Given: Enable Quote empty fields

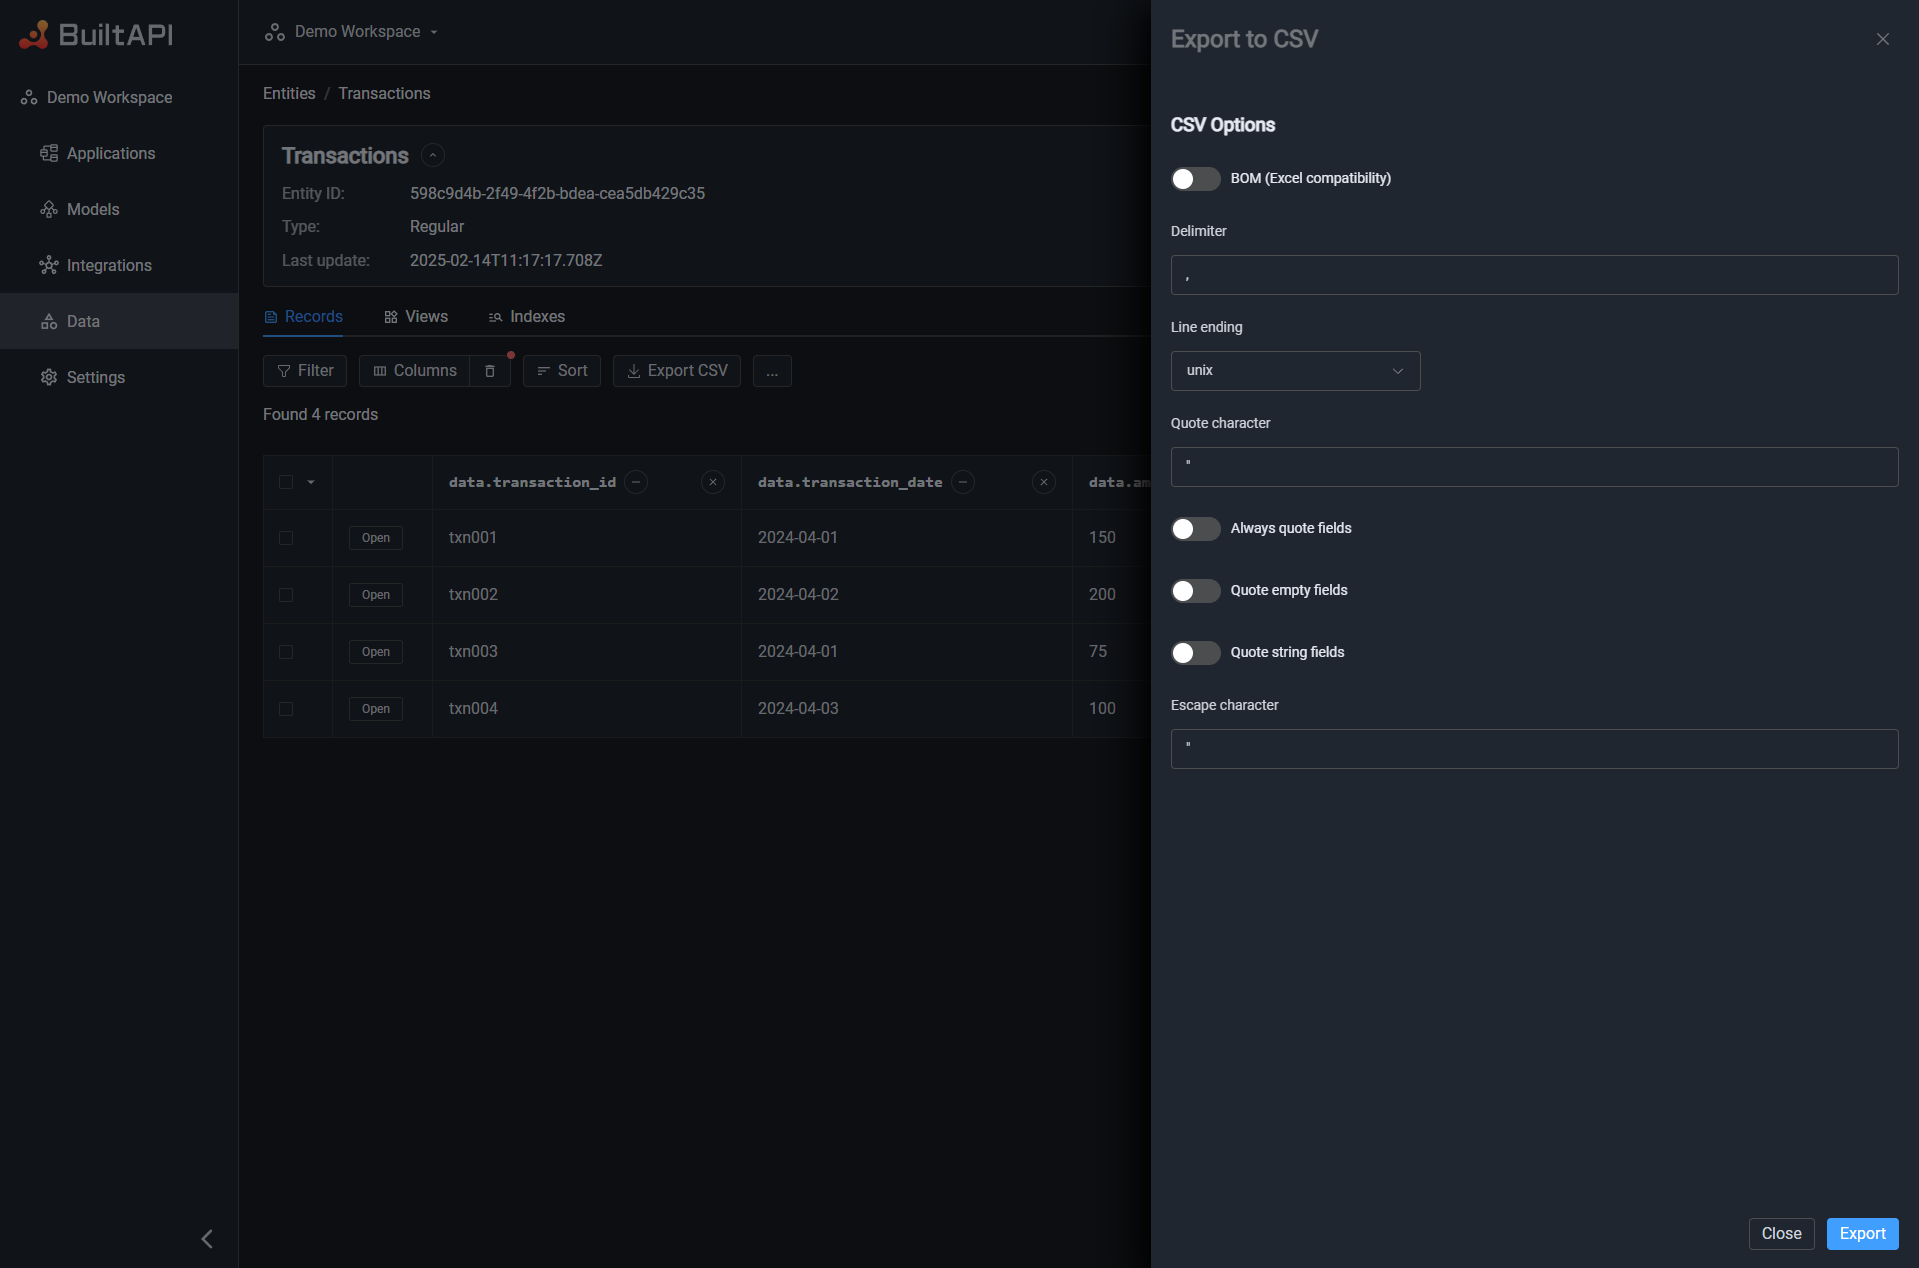Looking at the screenshot, I should [x=1194, y=591].
